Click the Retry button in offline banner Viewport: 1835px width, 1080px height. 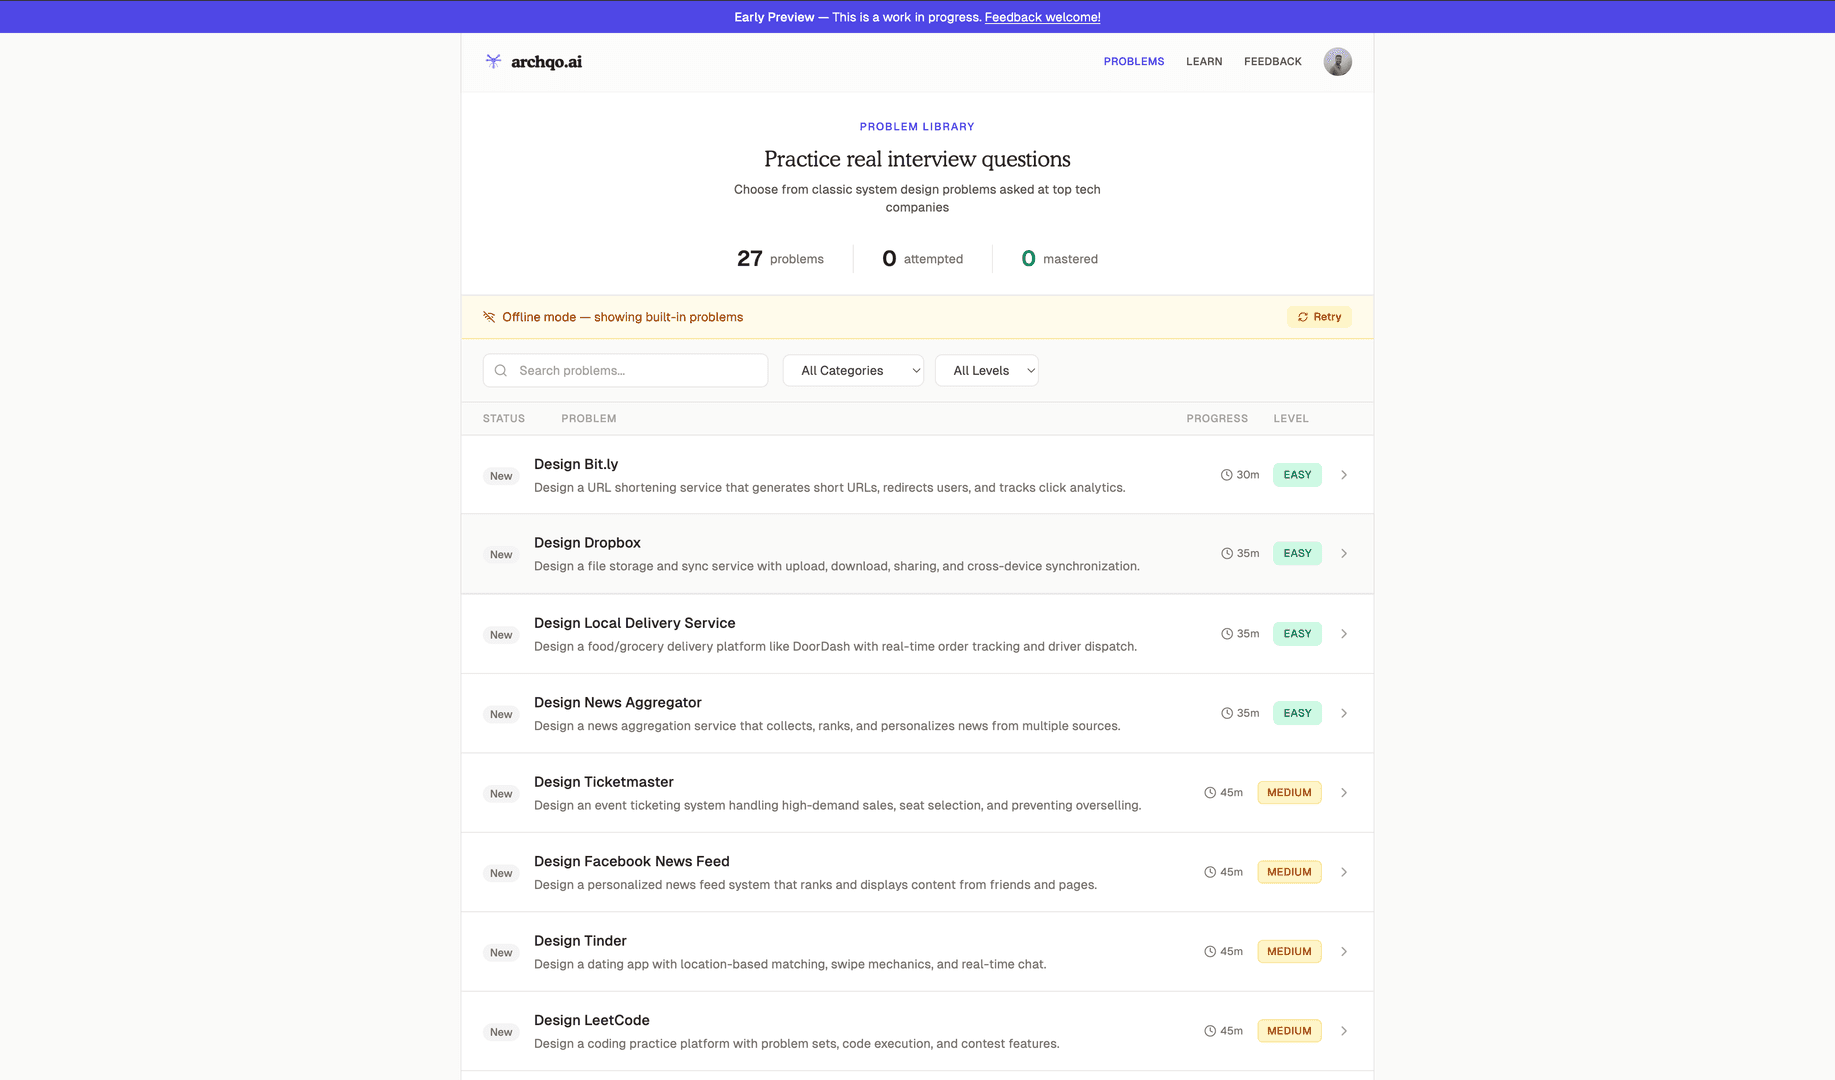(1319, 317)
